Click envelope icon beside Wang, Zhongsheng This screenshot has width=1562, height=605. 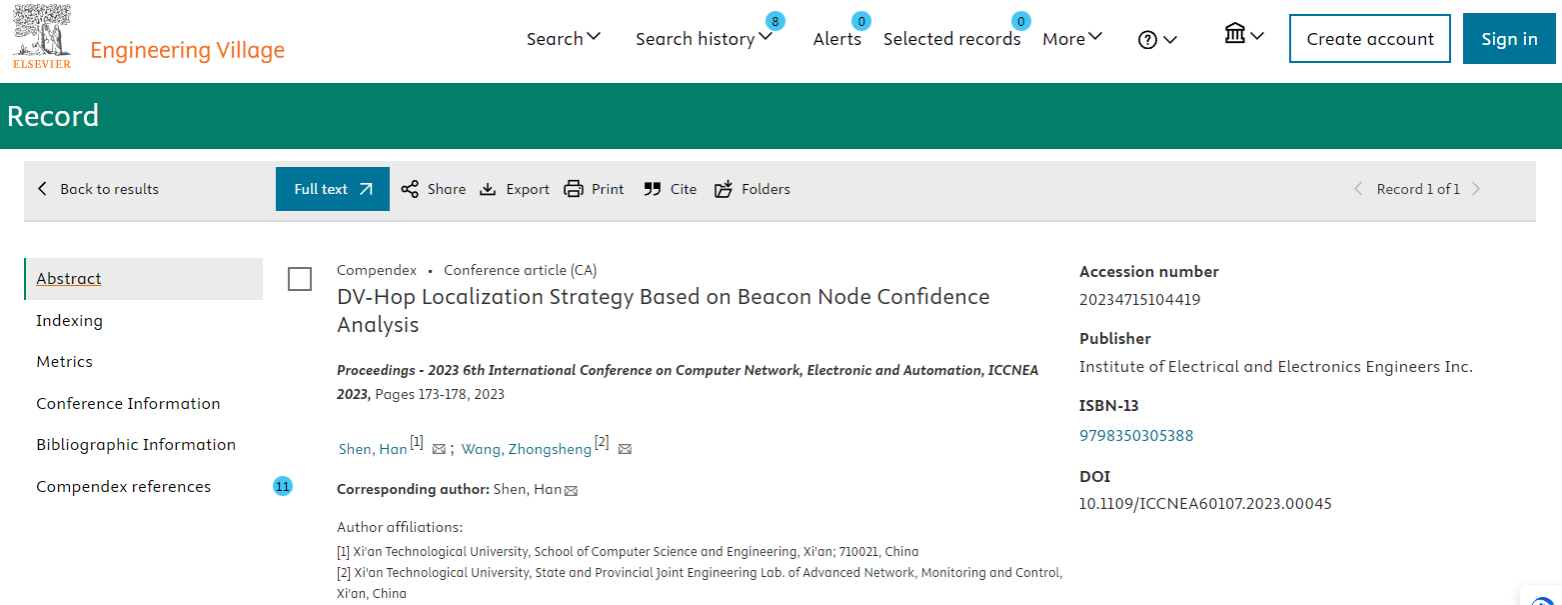tap(625, 450)
